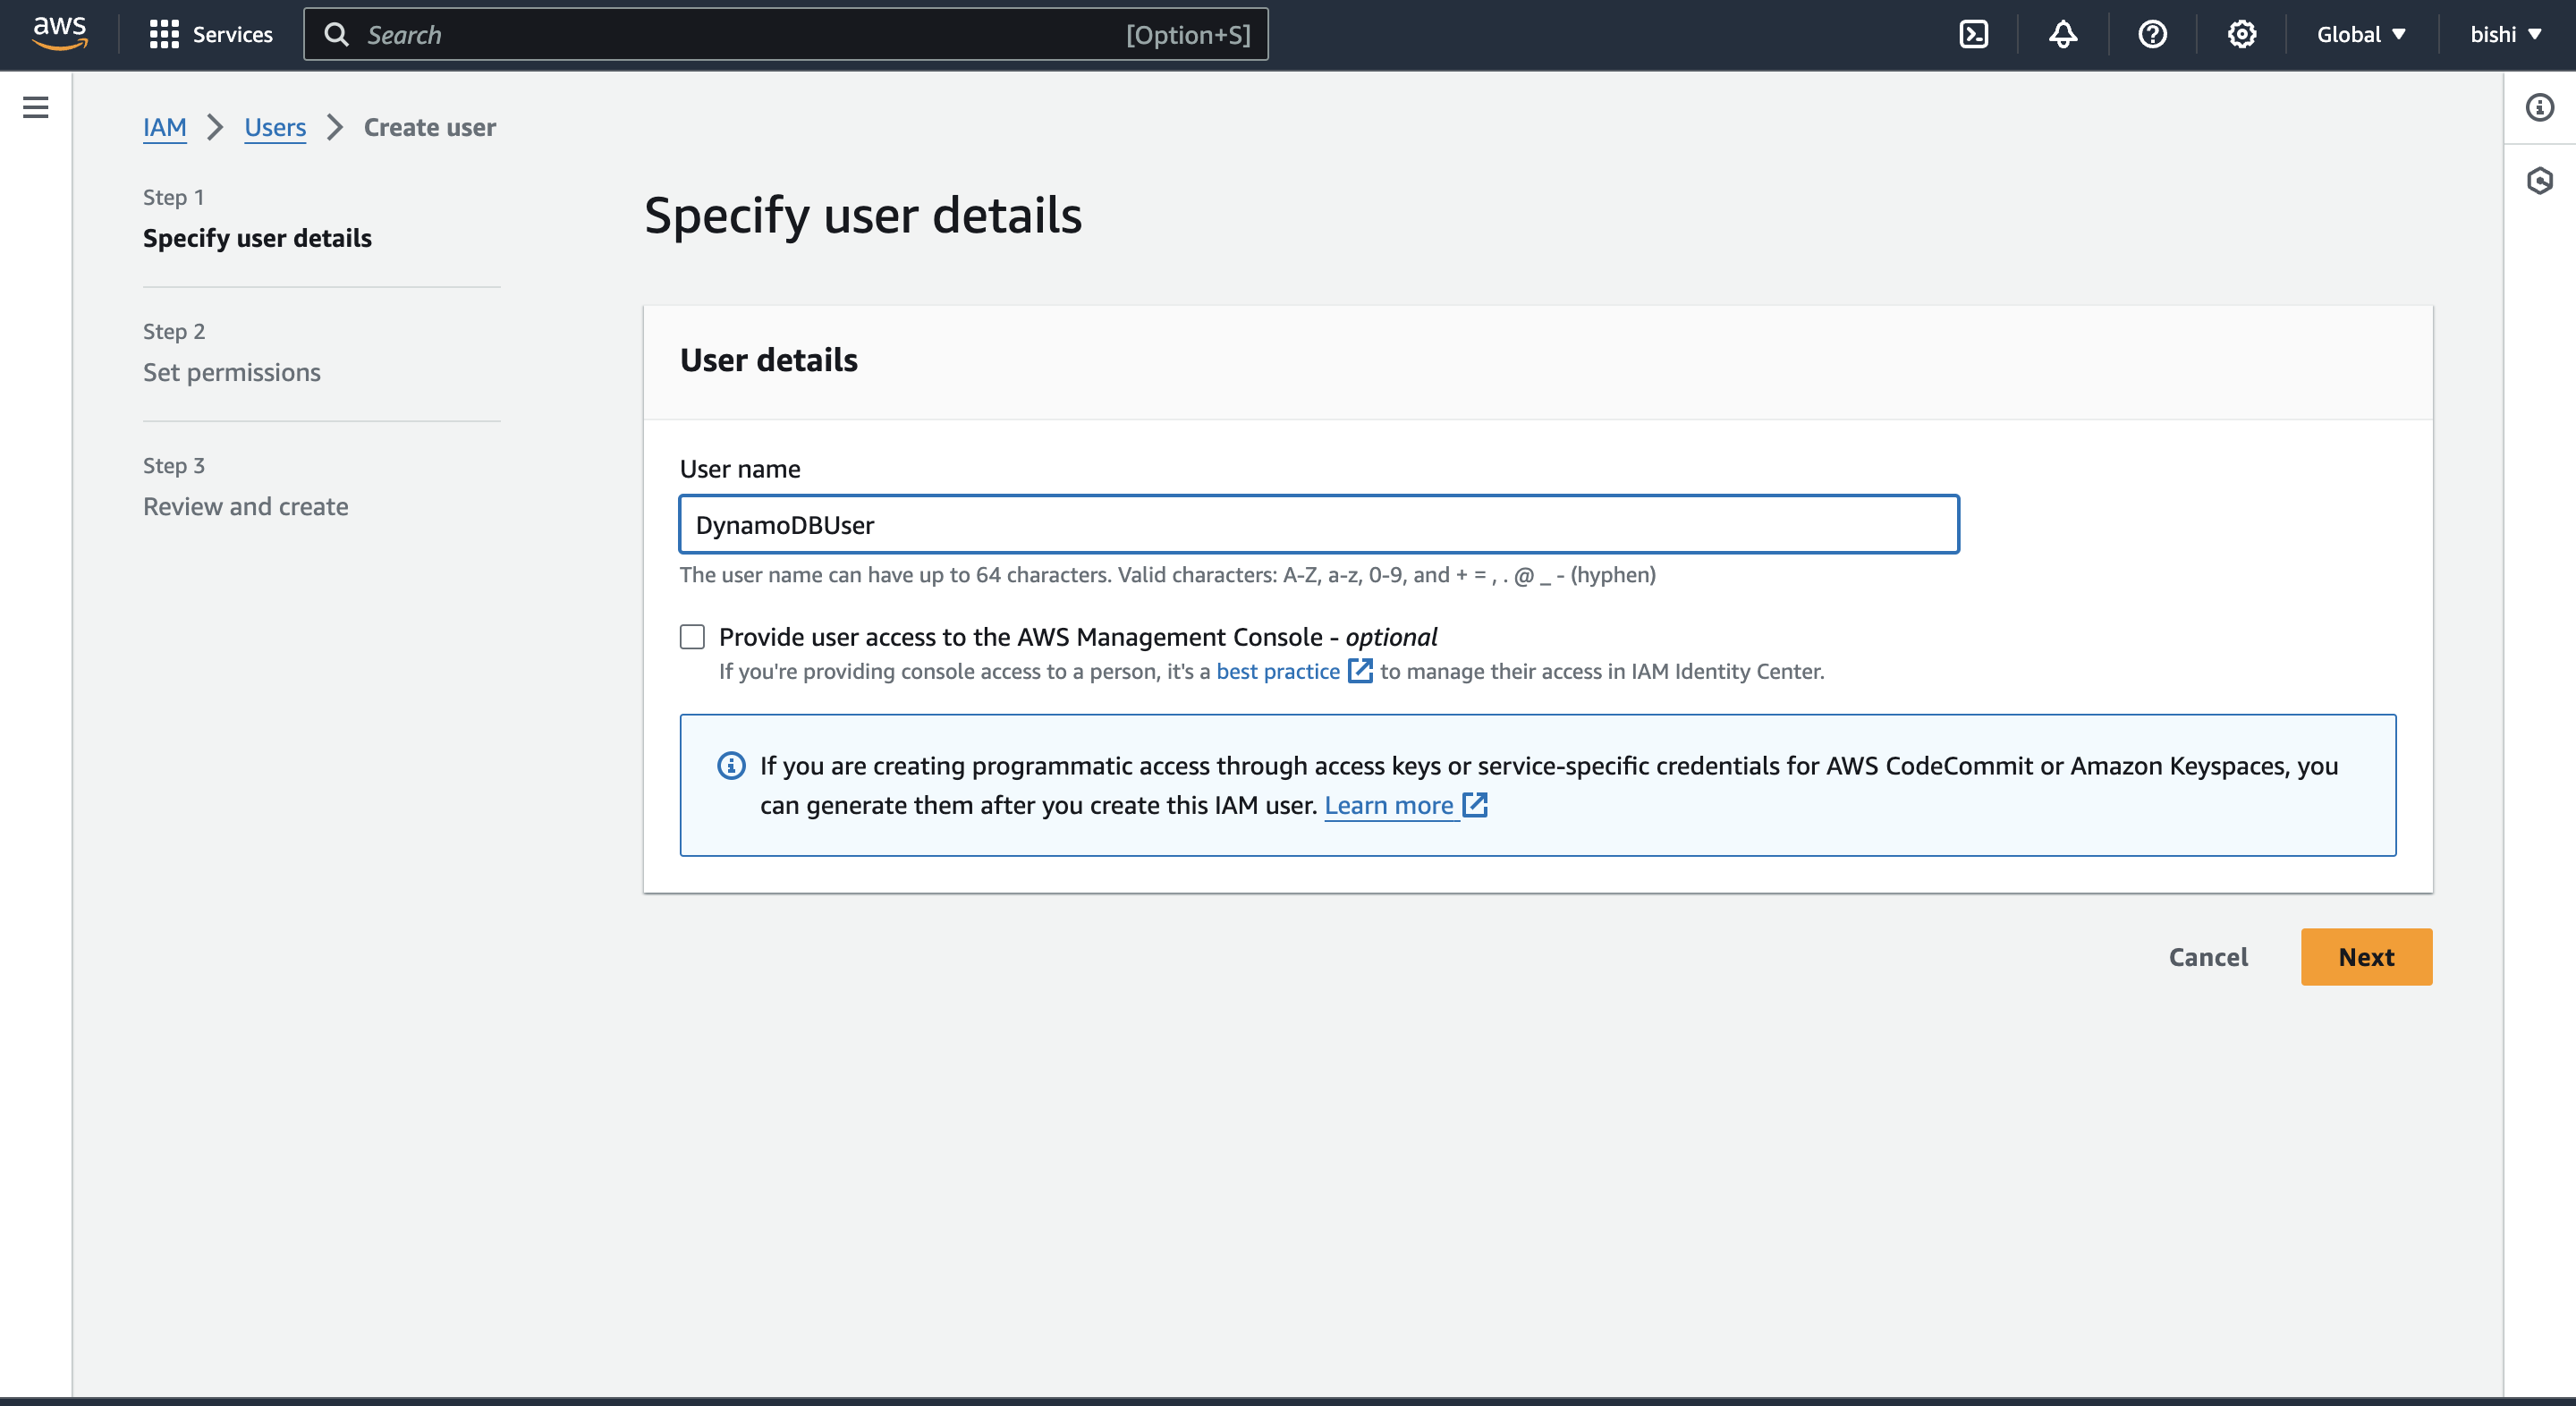Expand the bishi account dropdown
Image resolution: width=2576 pixels, height=1406 pixels.
tap(2509, 35)
